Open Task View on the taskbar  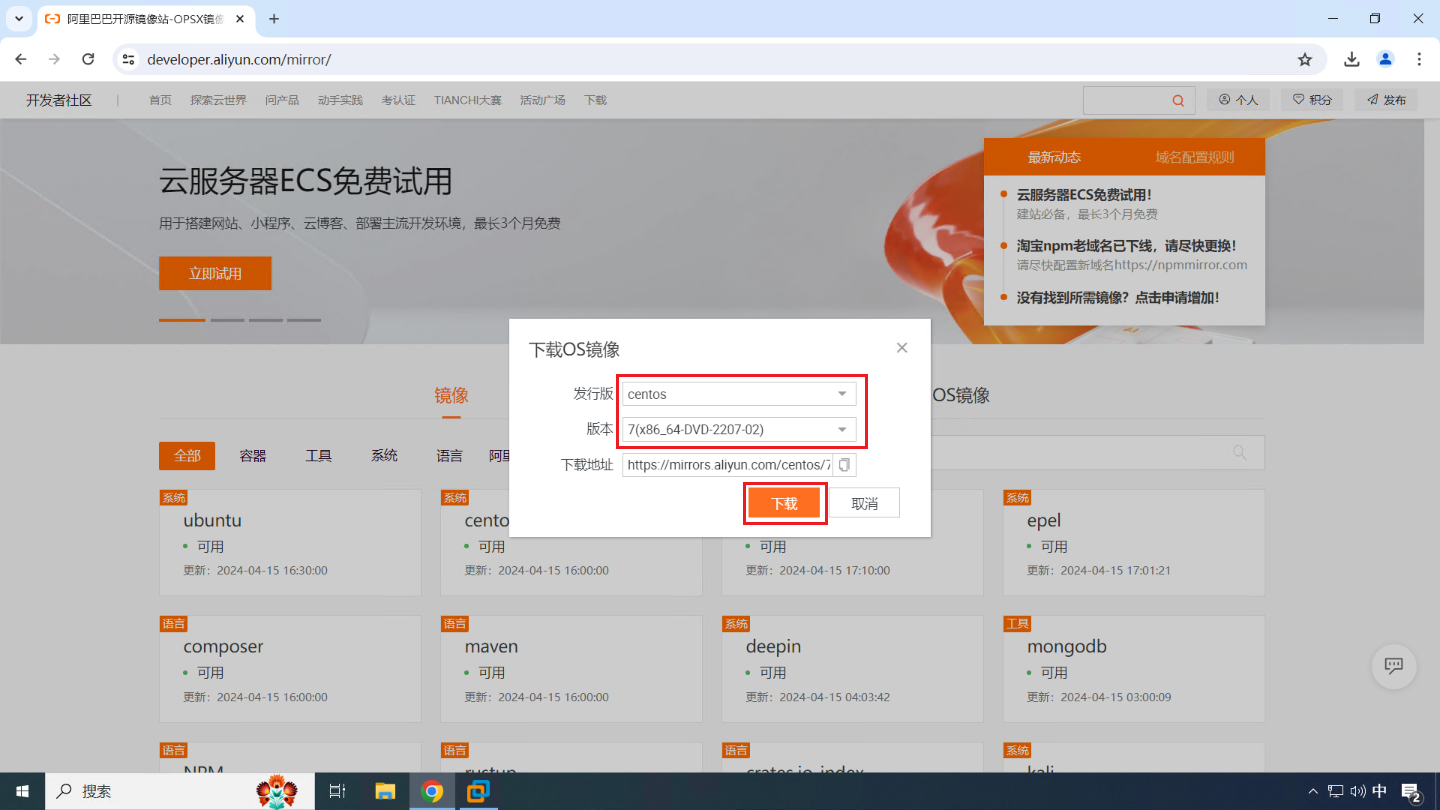[x=337, y=791]
